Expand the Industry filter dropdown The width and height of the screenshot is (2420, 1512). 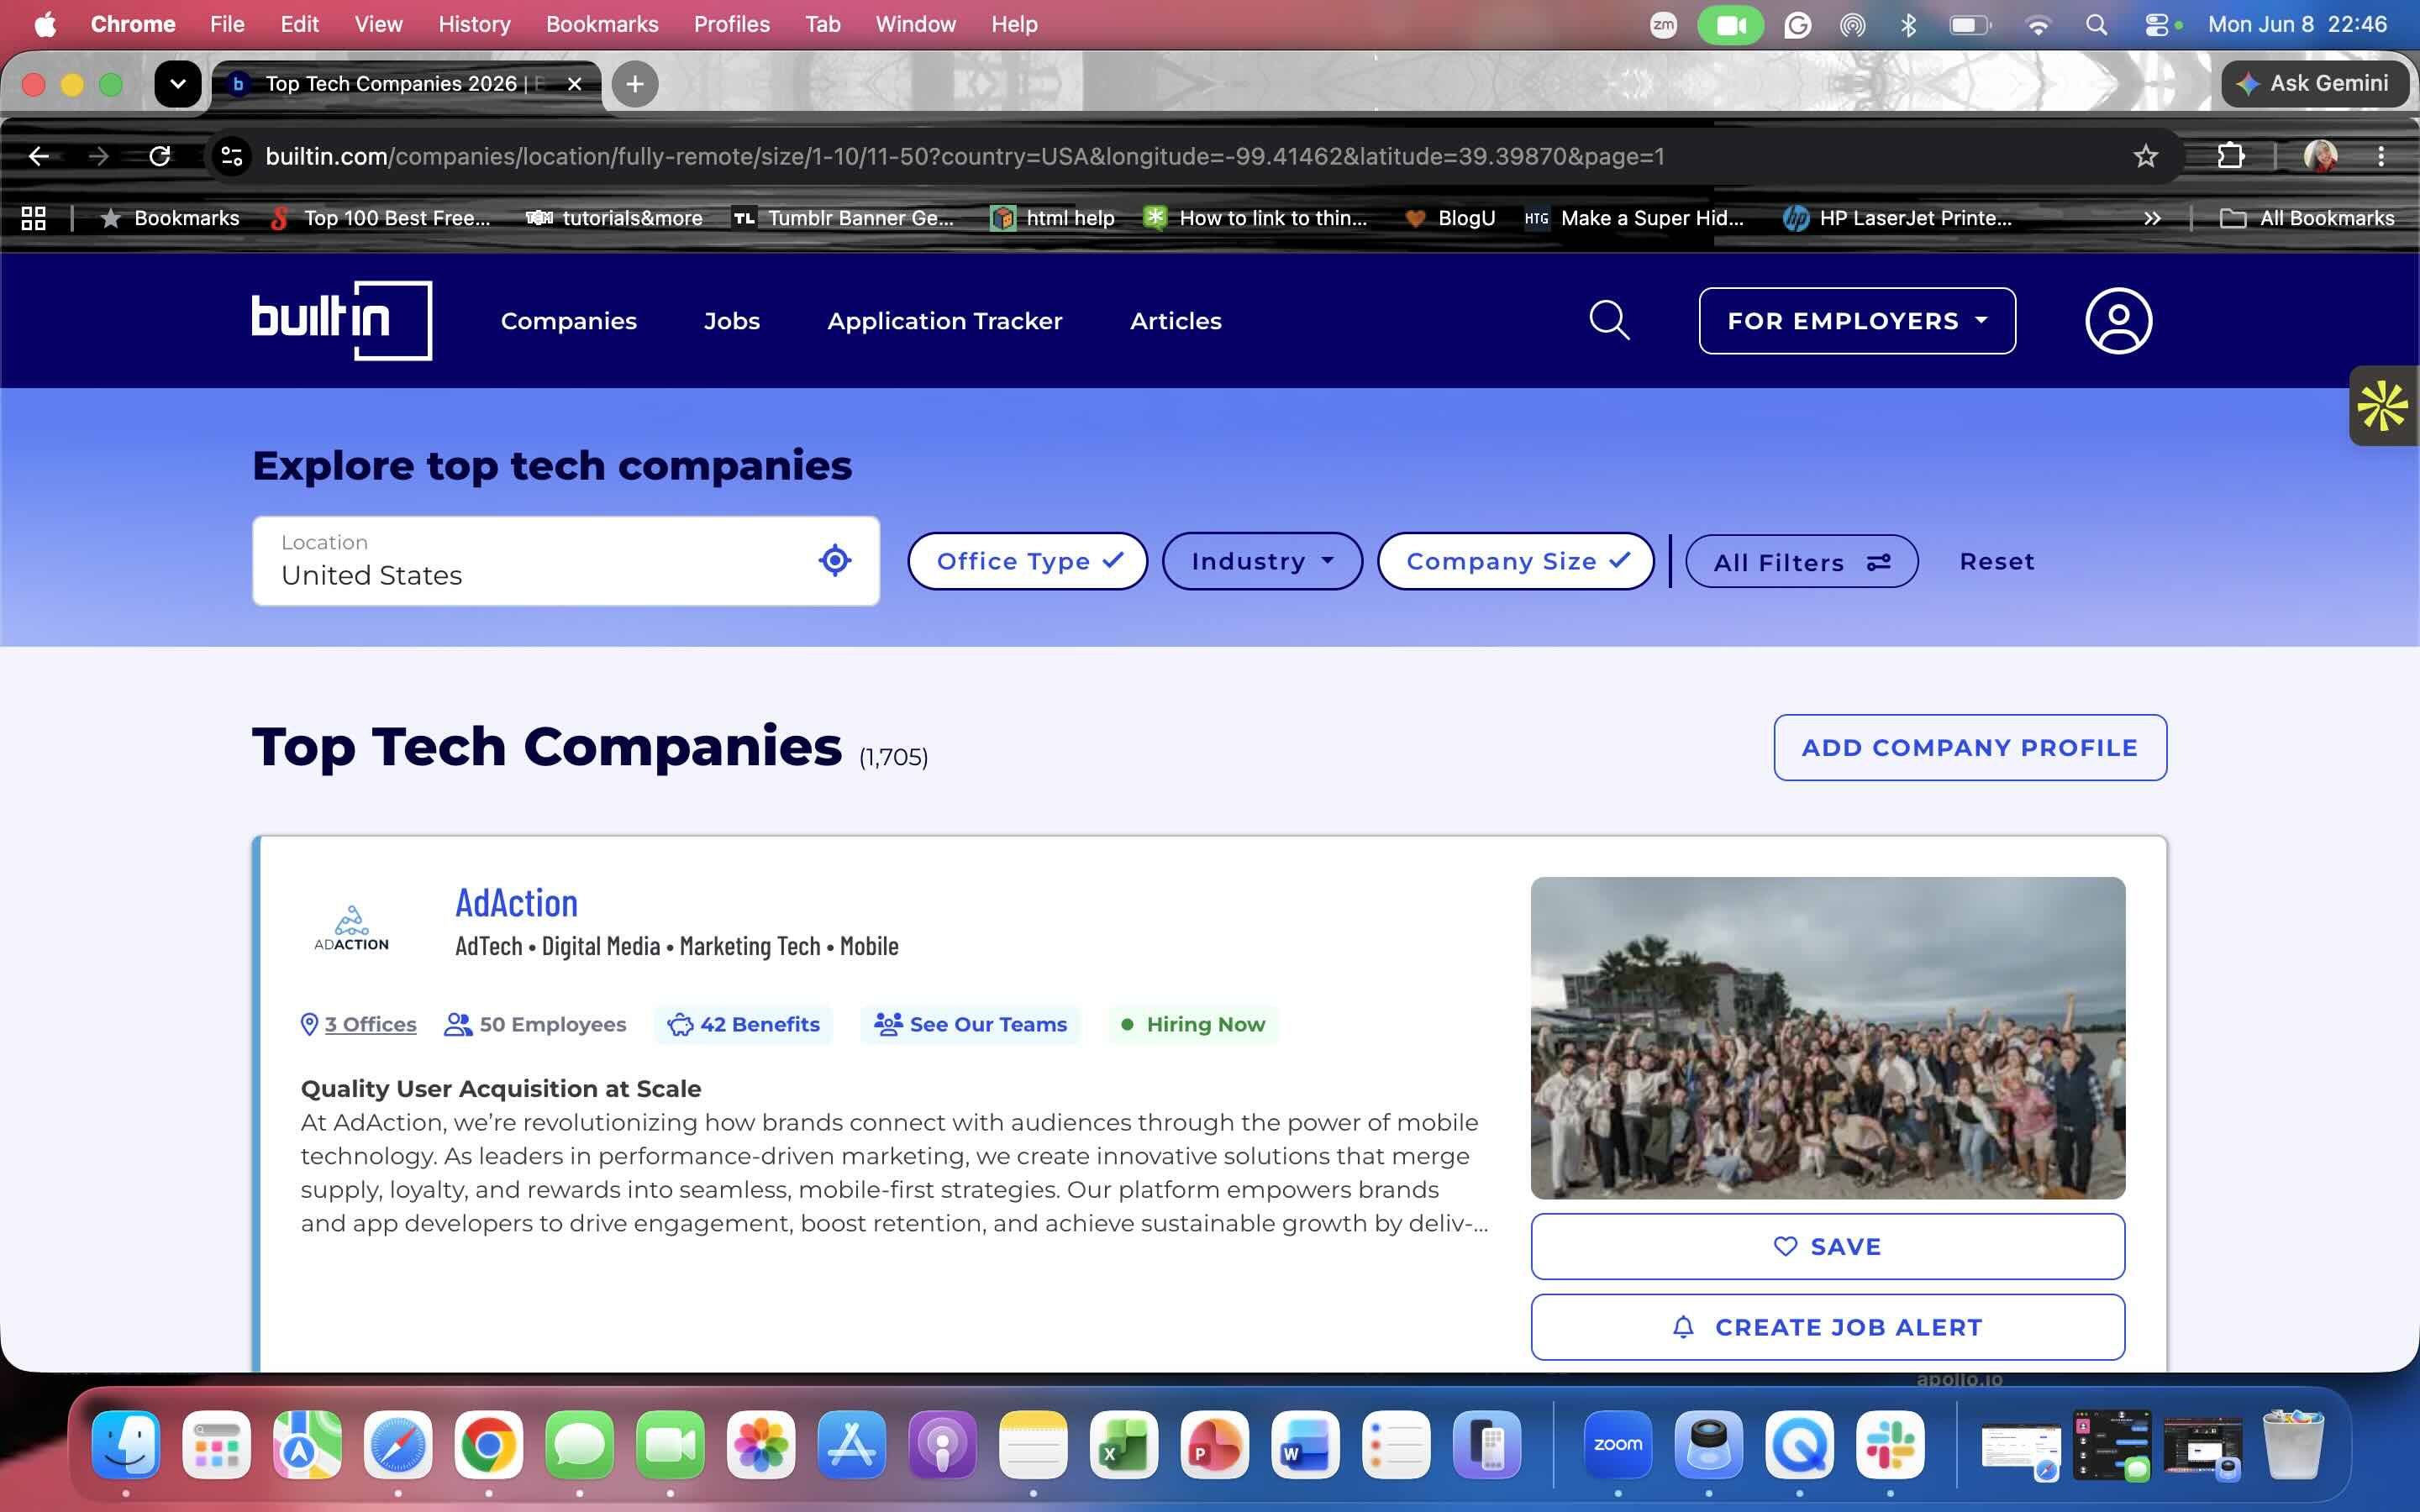coord(1262,561)
